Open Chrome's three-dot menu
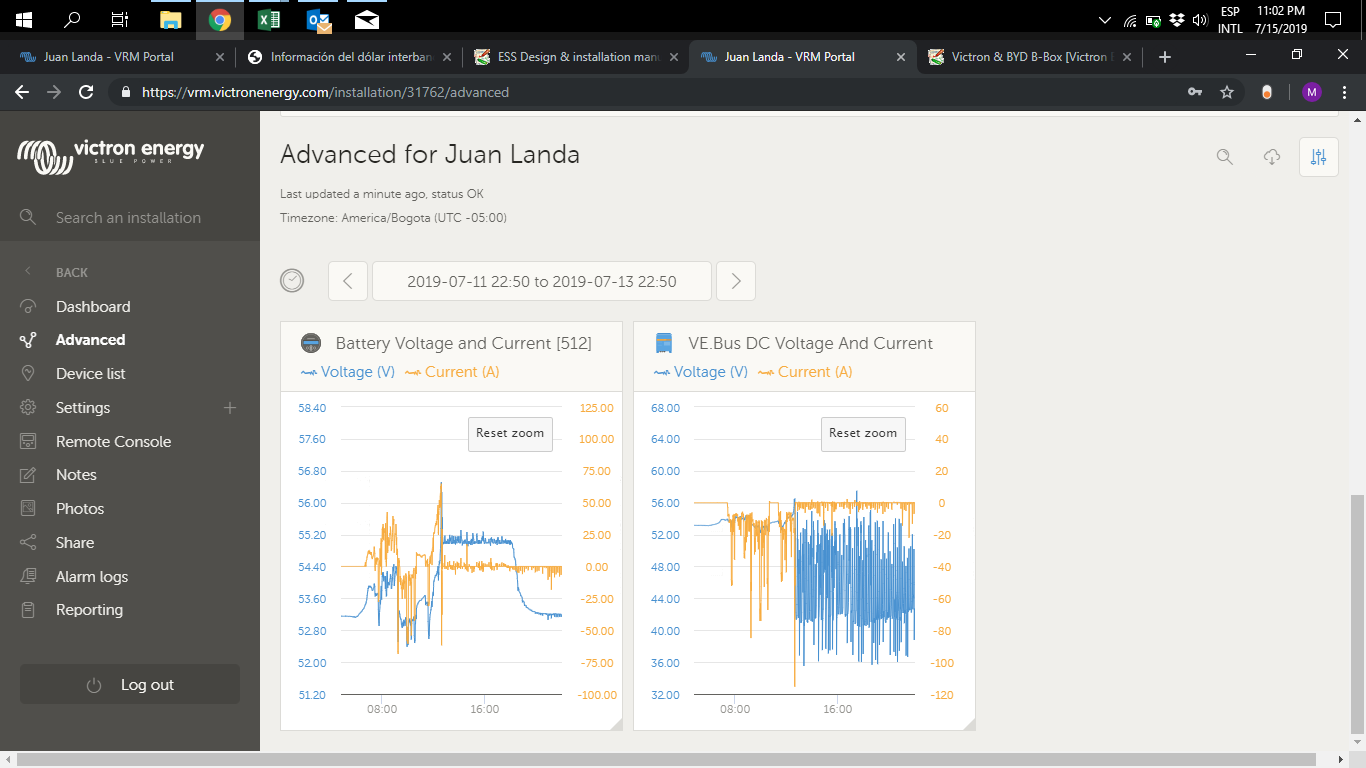The width and height of the screenshot is (1366, 768). [1344, 92]
